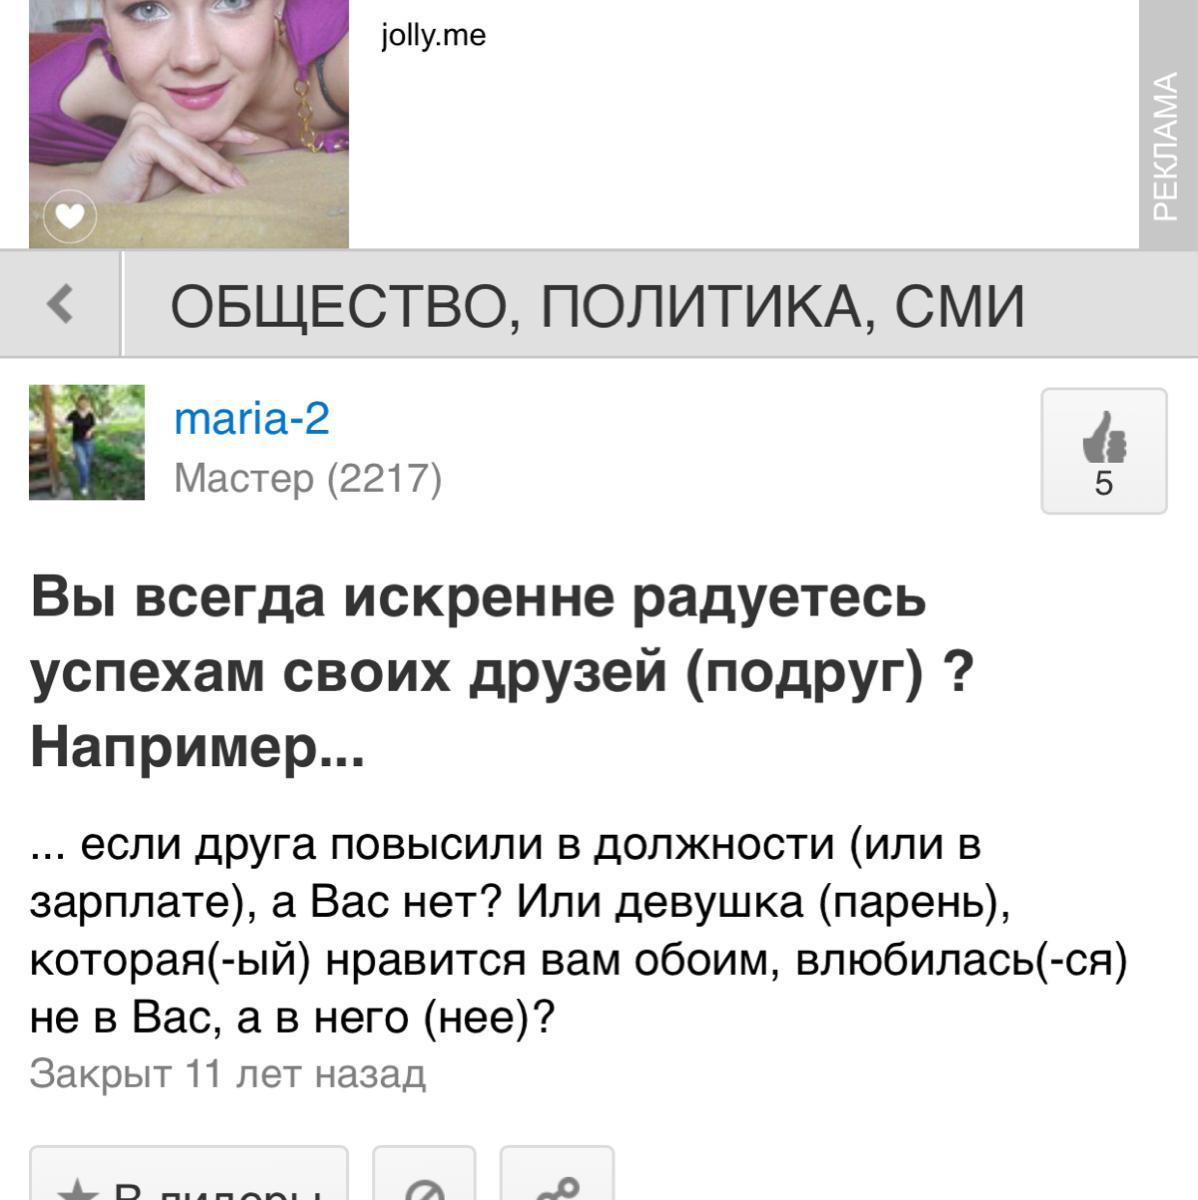
Task: Click the like counter showing 5
Action: tap(1103, 483)
